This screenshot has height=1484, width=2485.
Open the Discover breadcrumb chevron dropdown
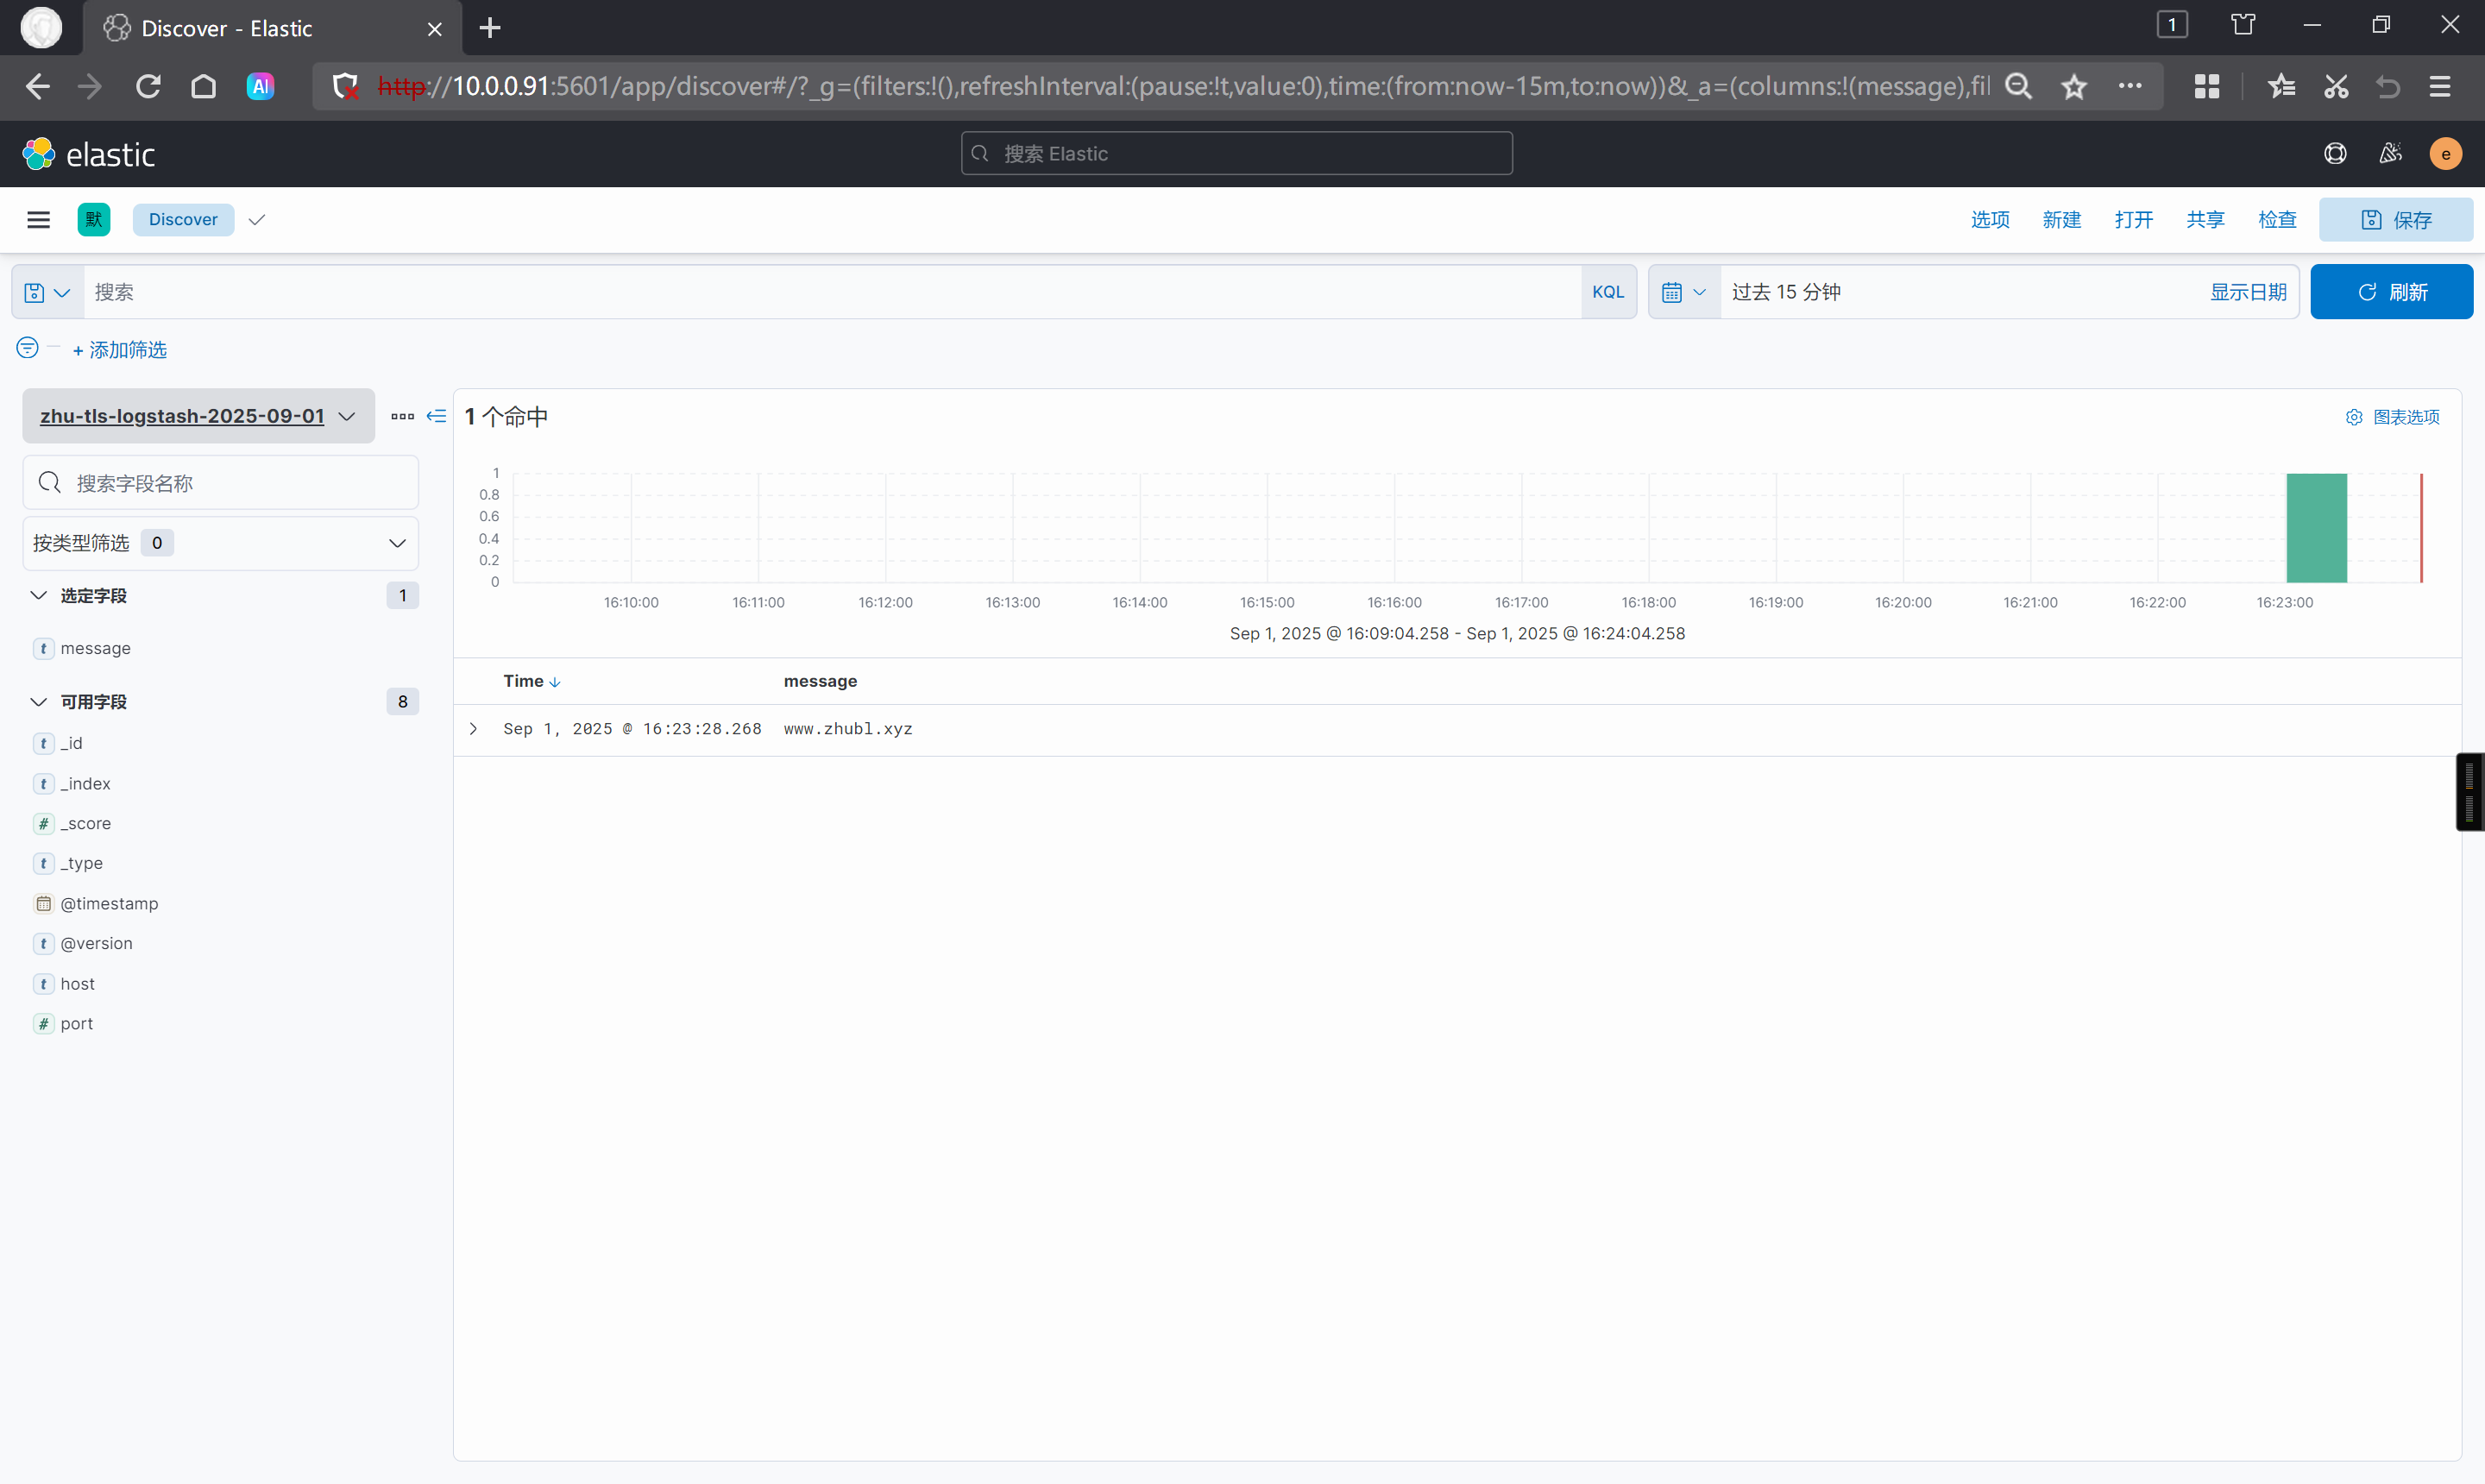click(x=257, y=220)
